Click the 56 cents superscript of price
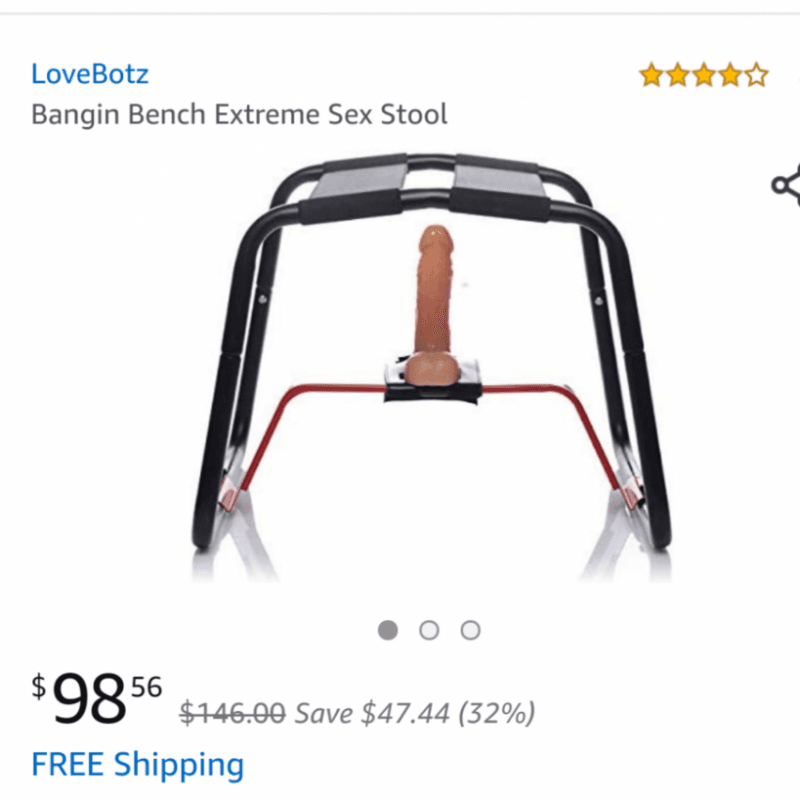The height and width of the screenshot is (800, 800). pos(146,687)
